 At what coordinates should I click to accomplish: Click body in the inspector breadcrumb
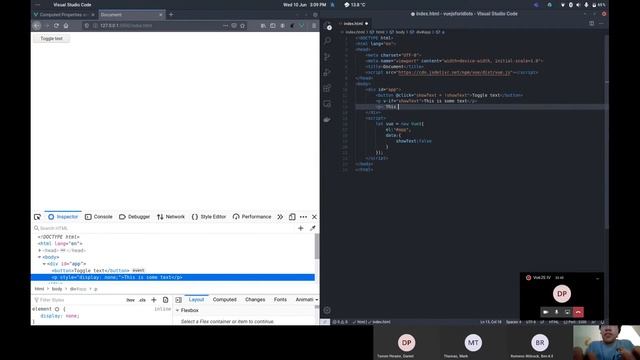[57, 289]
